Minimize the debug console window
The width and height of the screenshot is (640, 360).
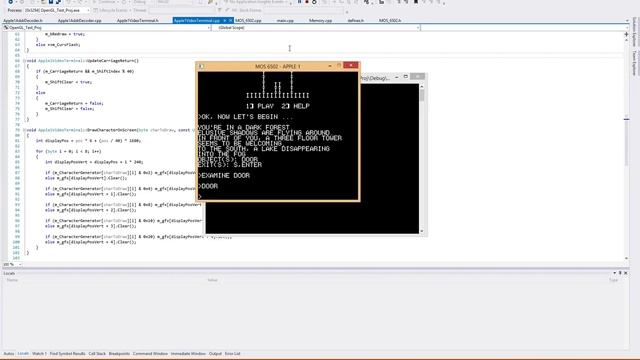[x=397, y=77]
